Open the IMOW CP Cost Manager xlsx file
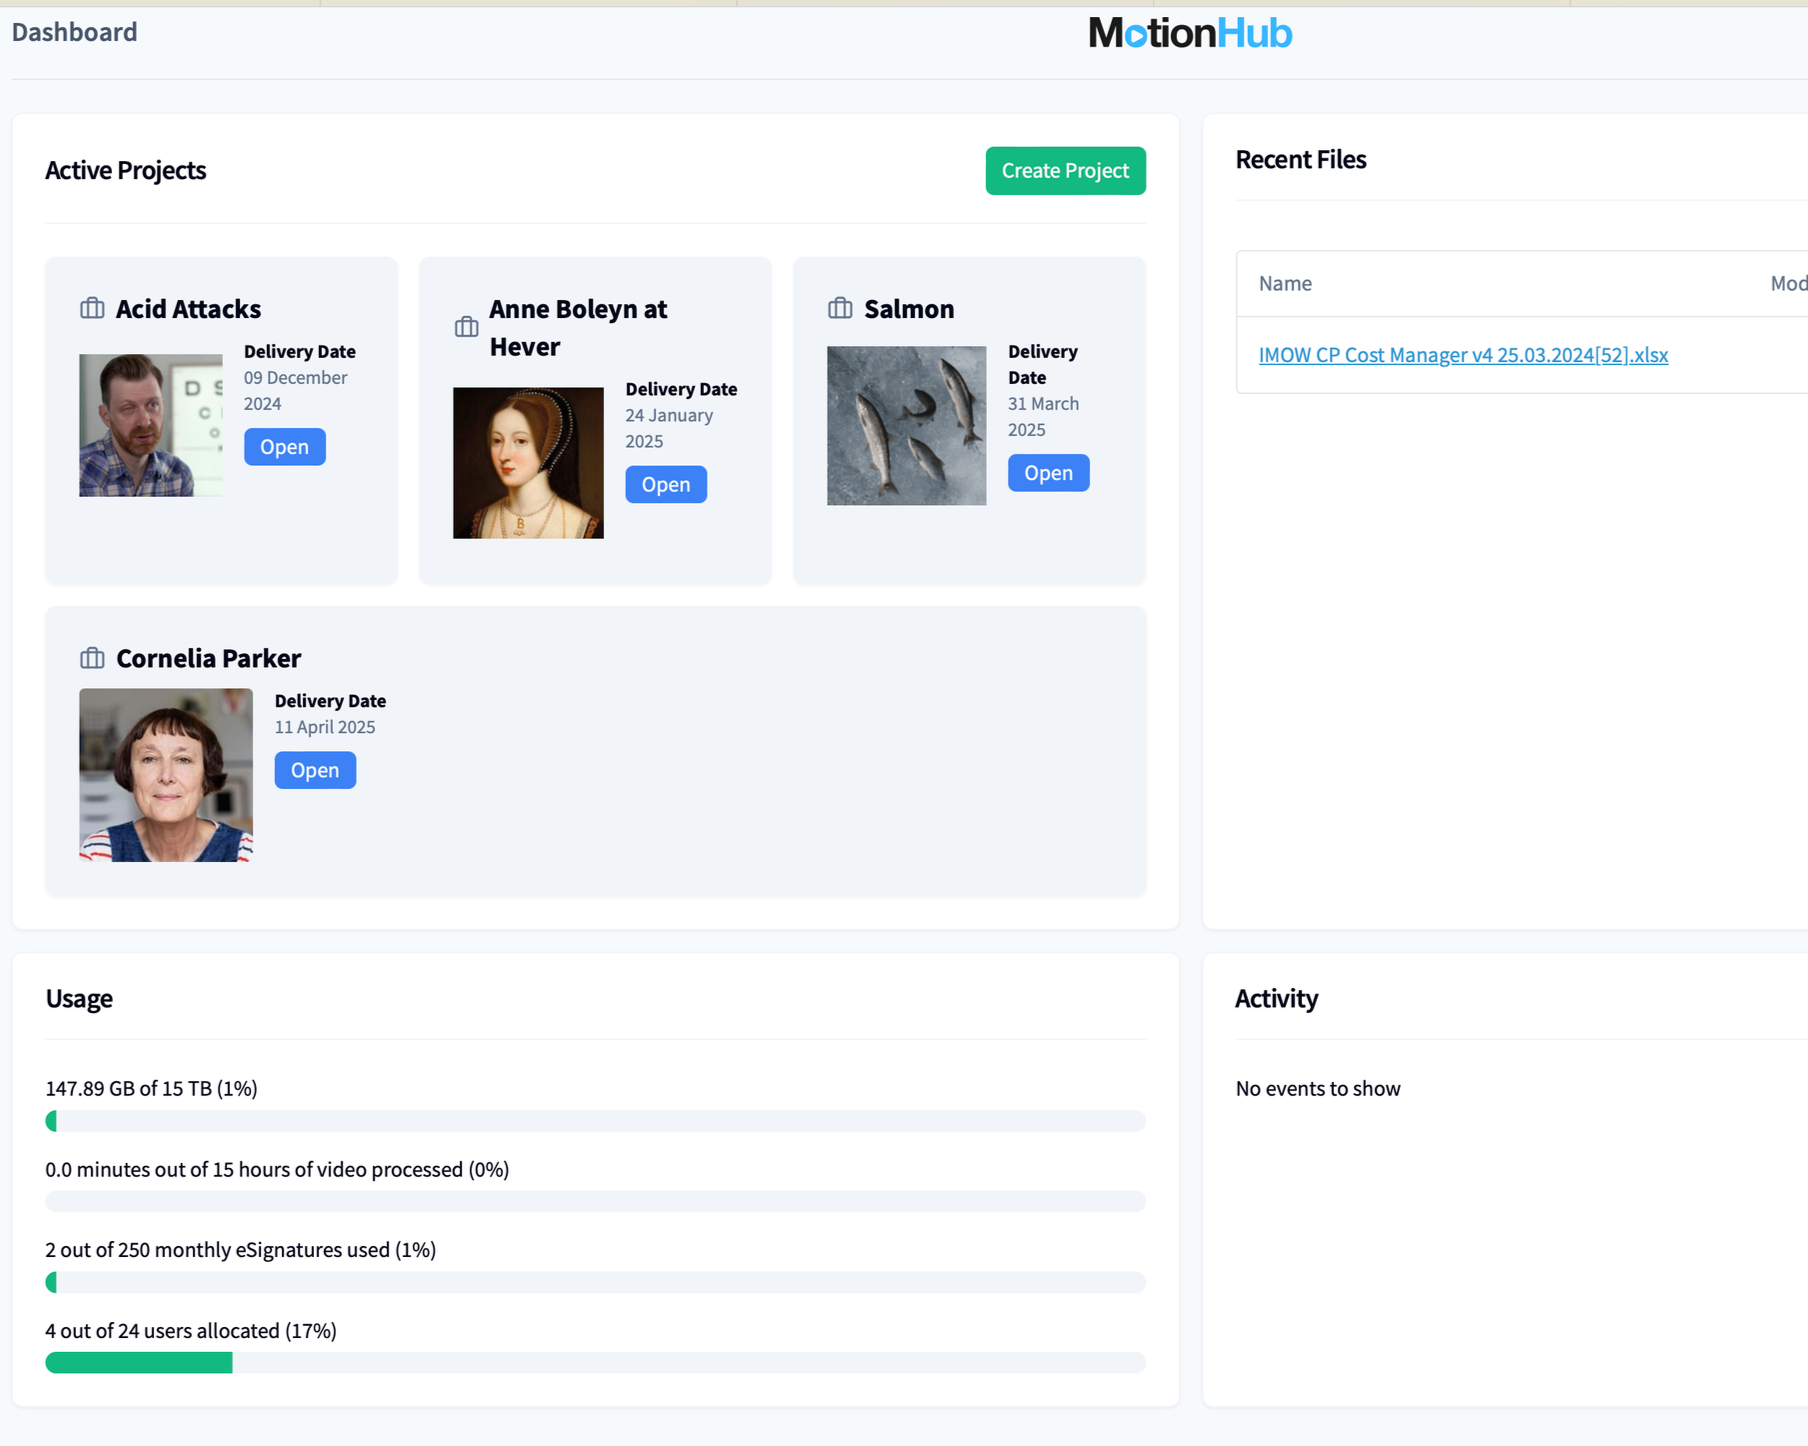Screen dimensions: 1808x1446 click(1463, 355)
